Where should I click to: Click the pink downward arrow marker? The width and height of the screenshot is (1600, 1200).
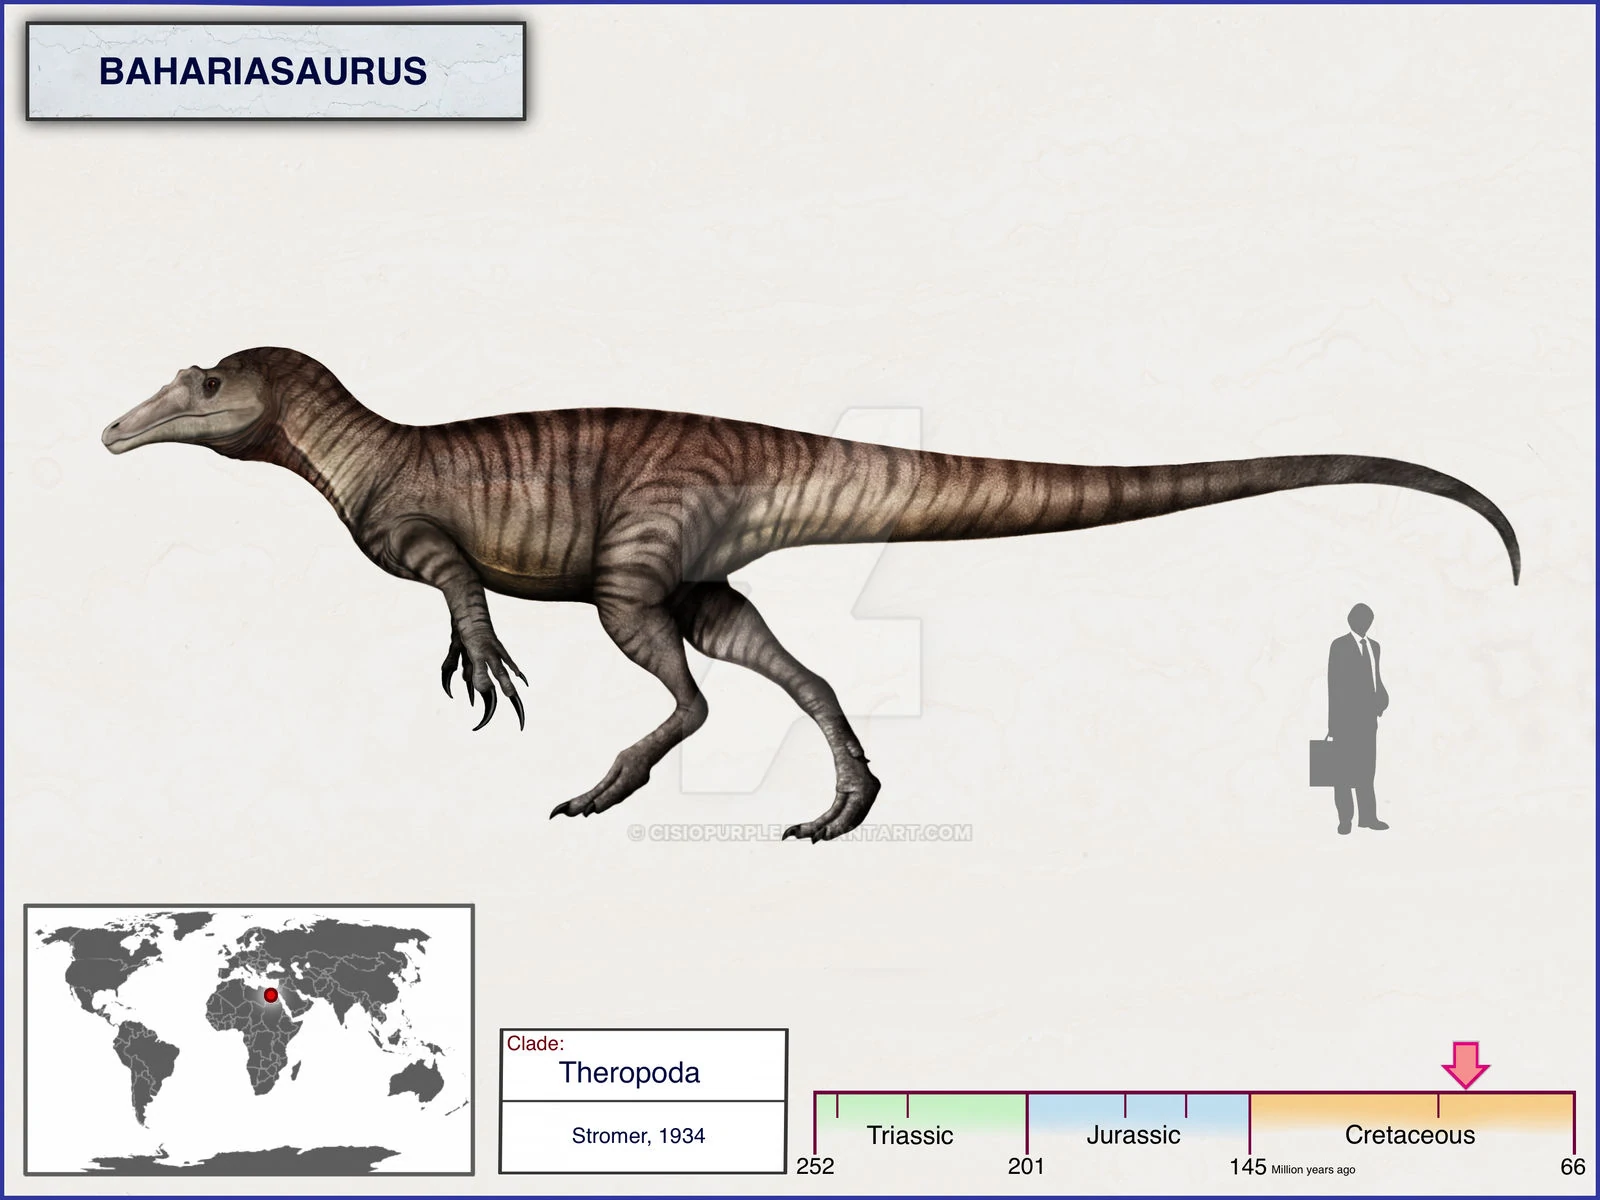pos(1466,1065)
